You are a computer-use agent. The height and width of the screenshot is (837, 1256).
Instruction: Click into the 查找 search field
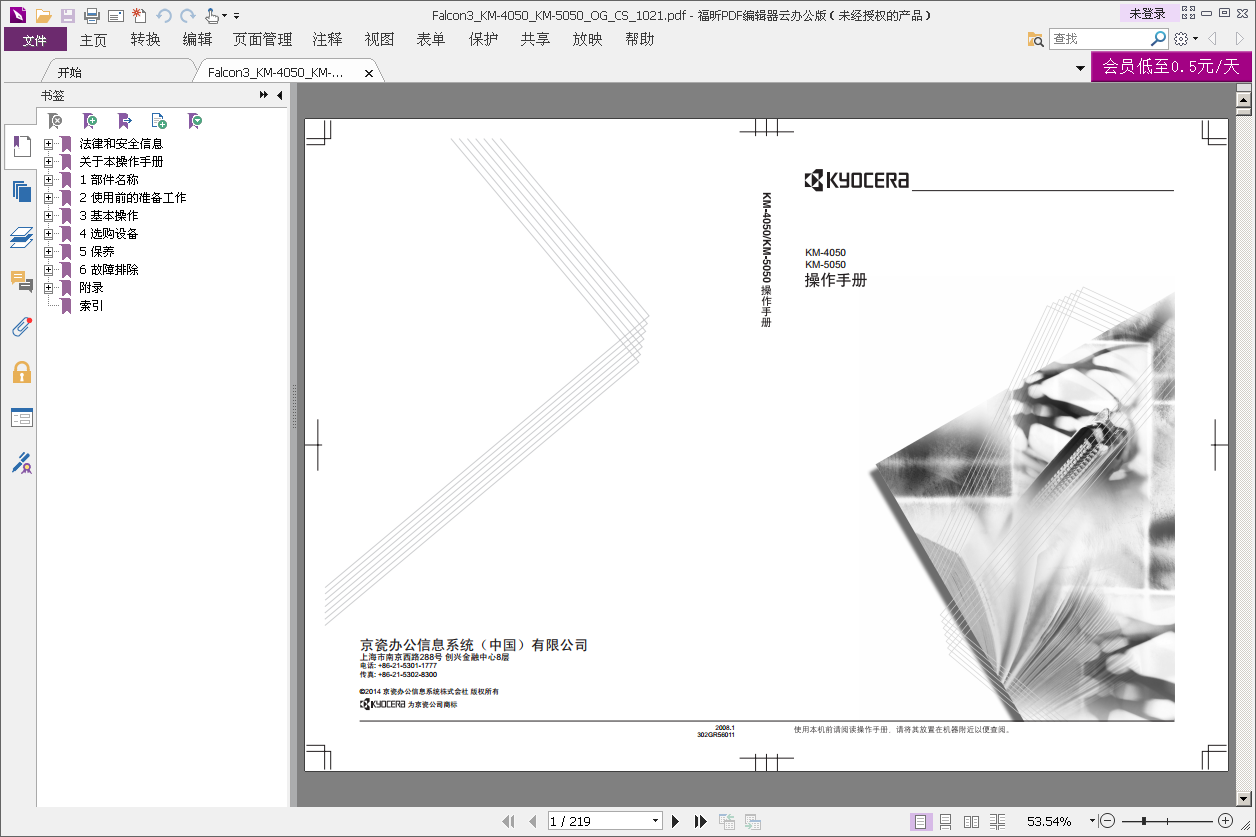coord(1099,39)
